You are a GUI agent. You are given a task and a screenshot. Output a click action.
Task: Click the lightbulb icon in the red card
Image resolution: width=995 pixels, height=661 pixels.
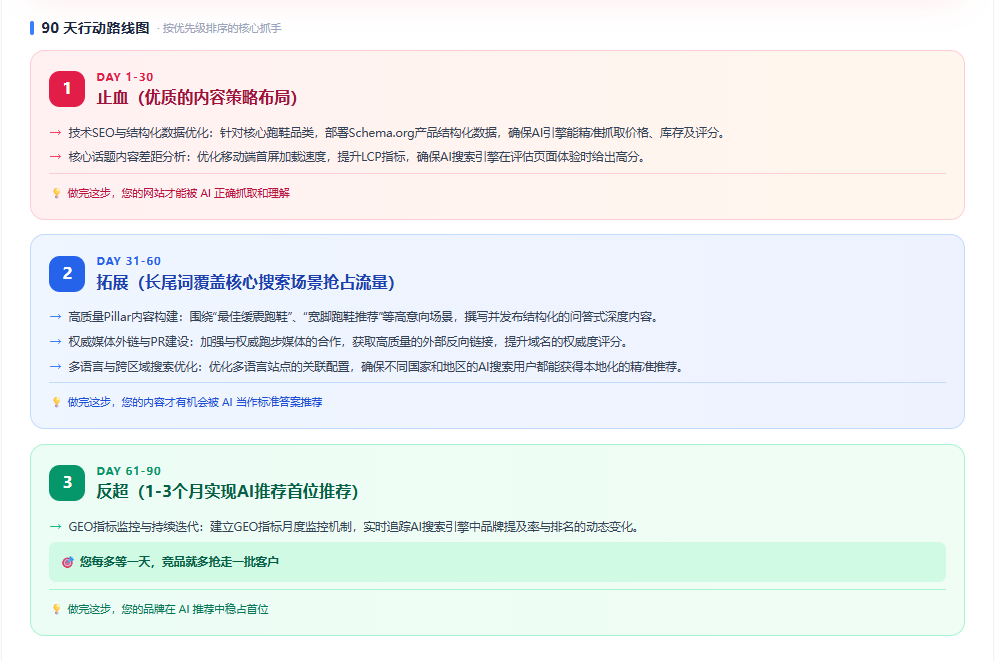pos(56,193)
